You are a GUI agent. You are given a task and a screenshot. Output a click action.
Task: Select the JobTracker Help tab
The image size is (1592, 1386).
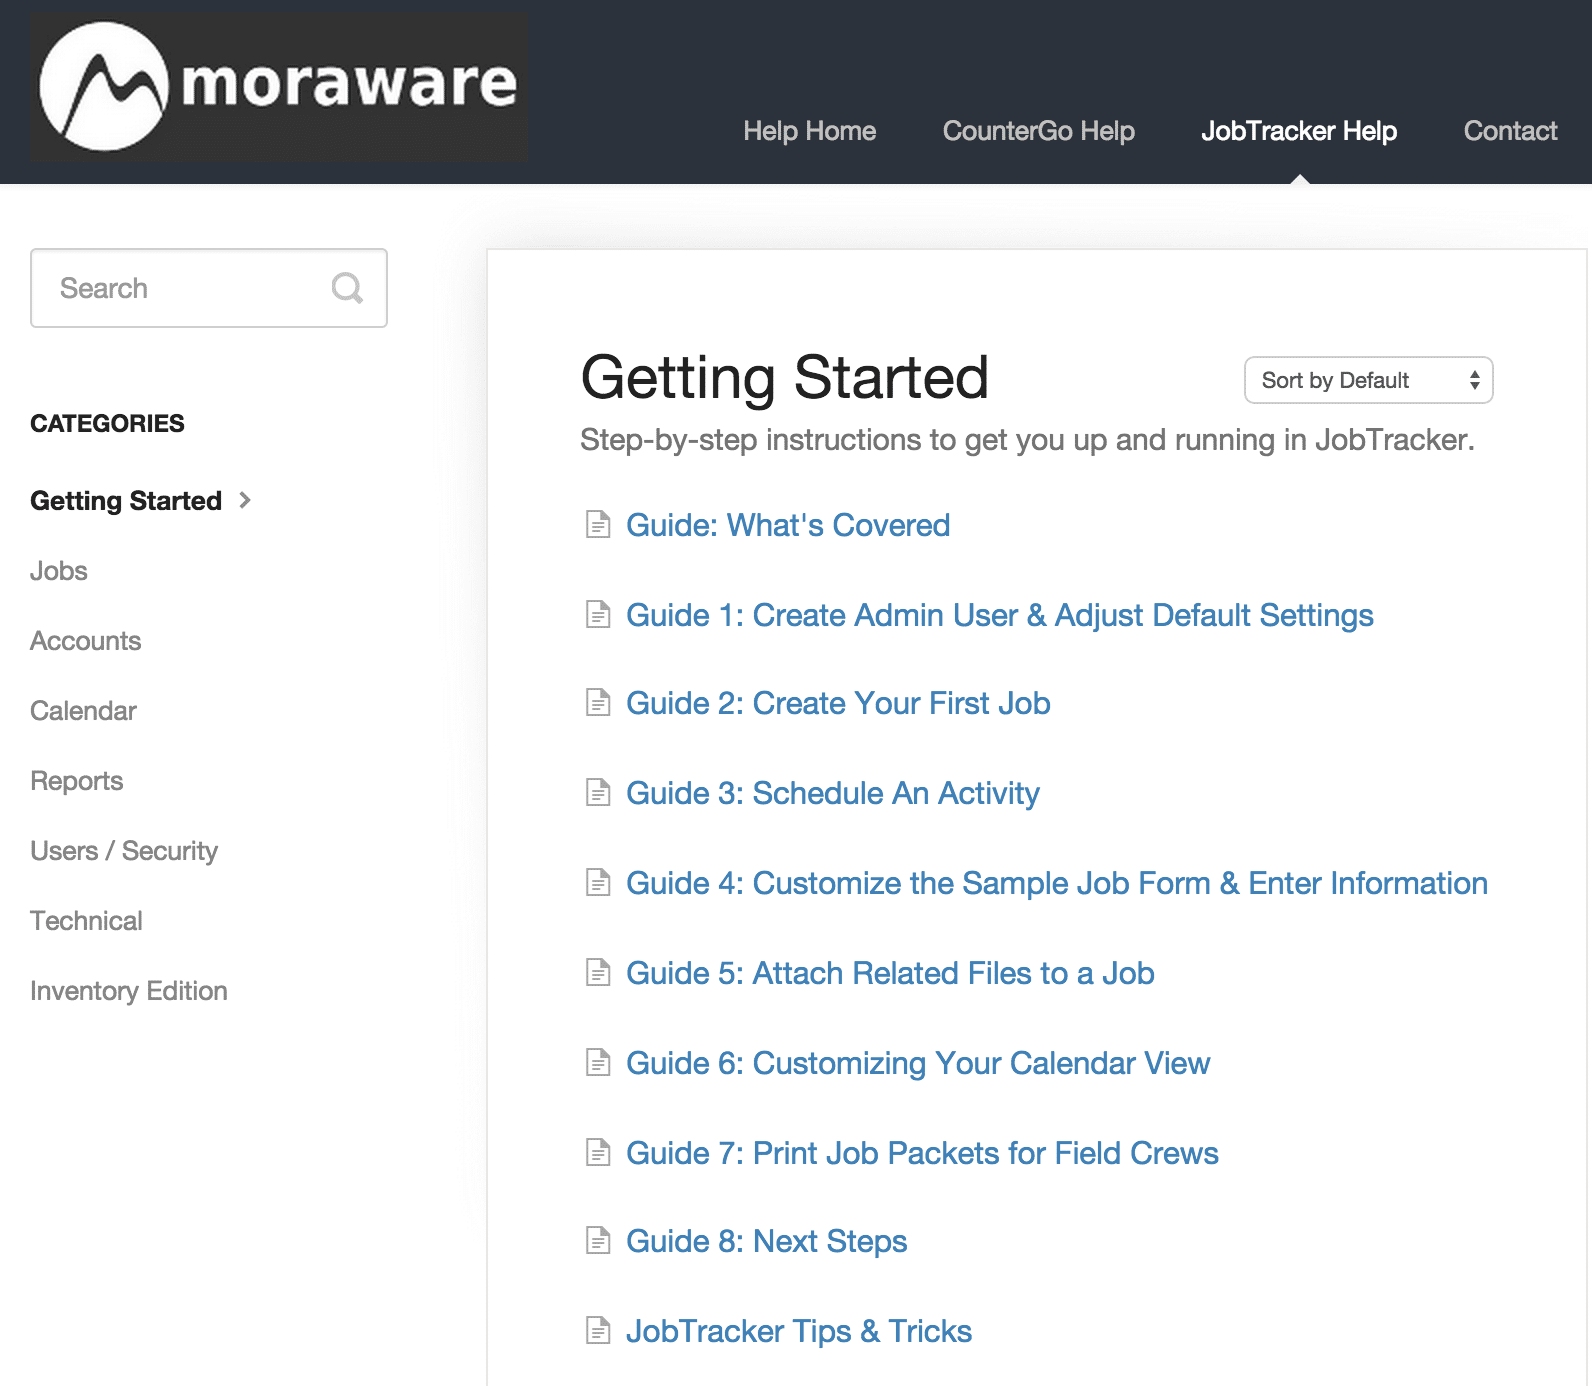click(1299, 131)
